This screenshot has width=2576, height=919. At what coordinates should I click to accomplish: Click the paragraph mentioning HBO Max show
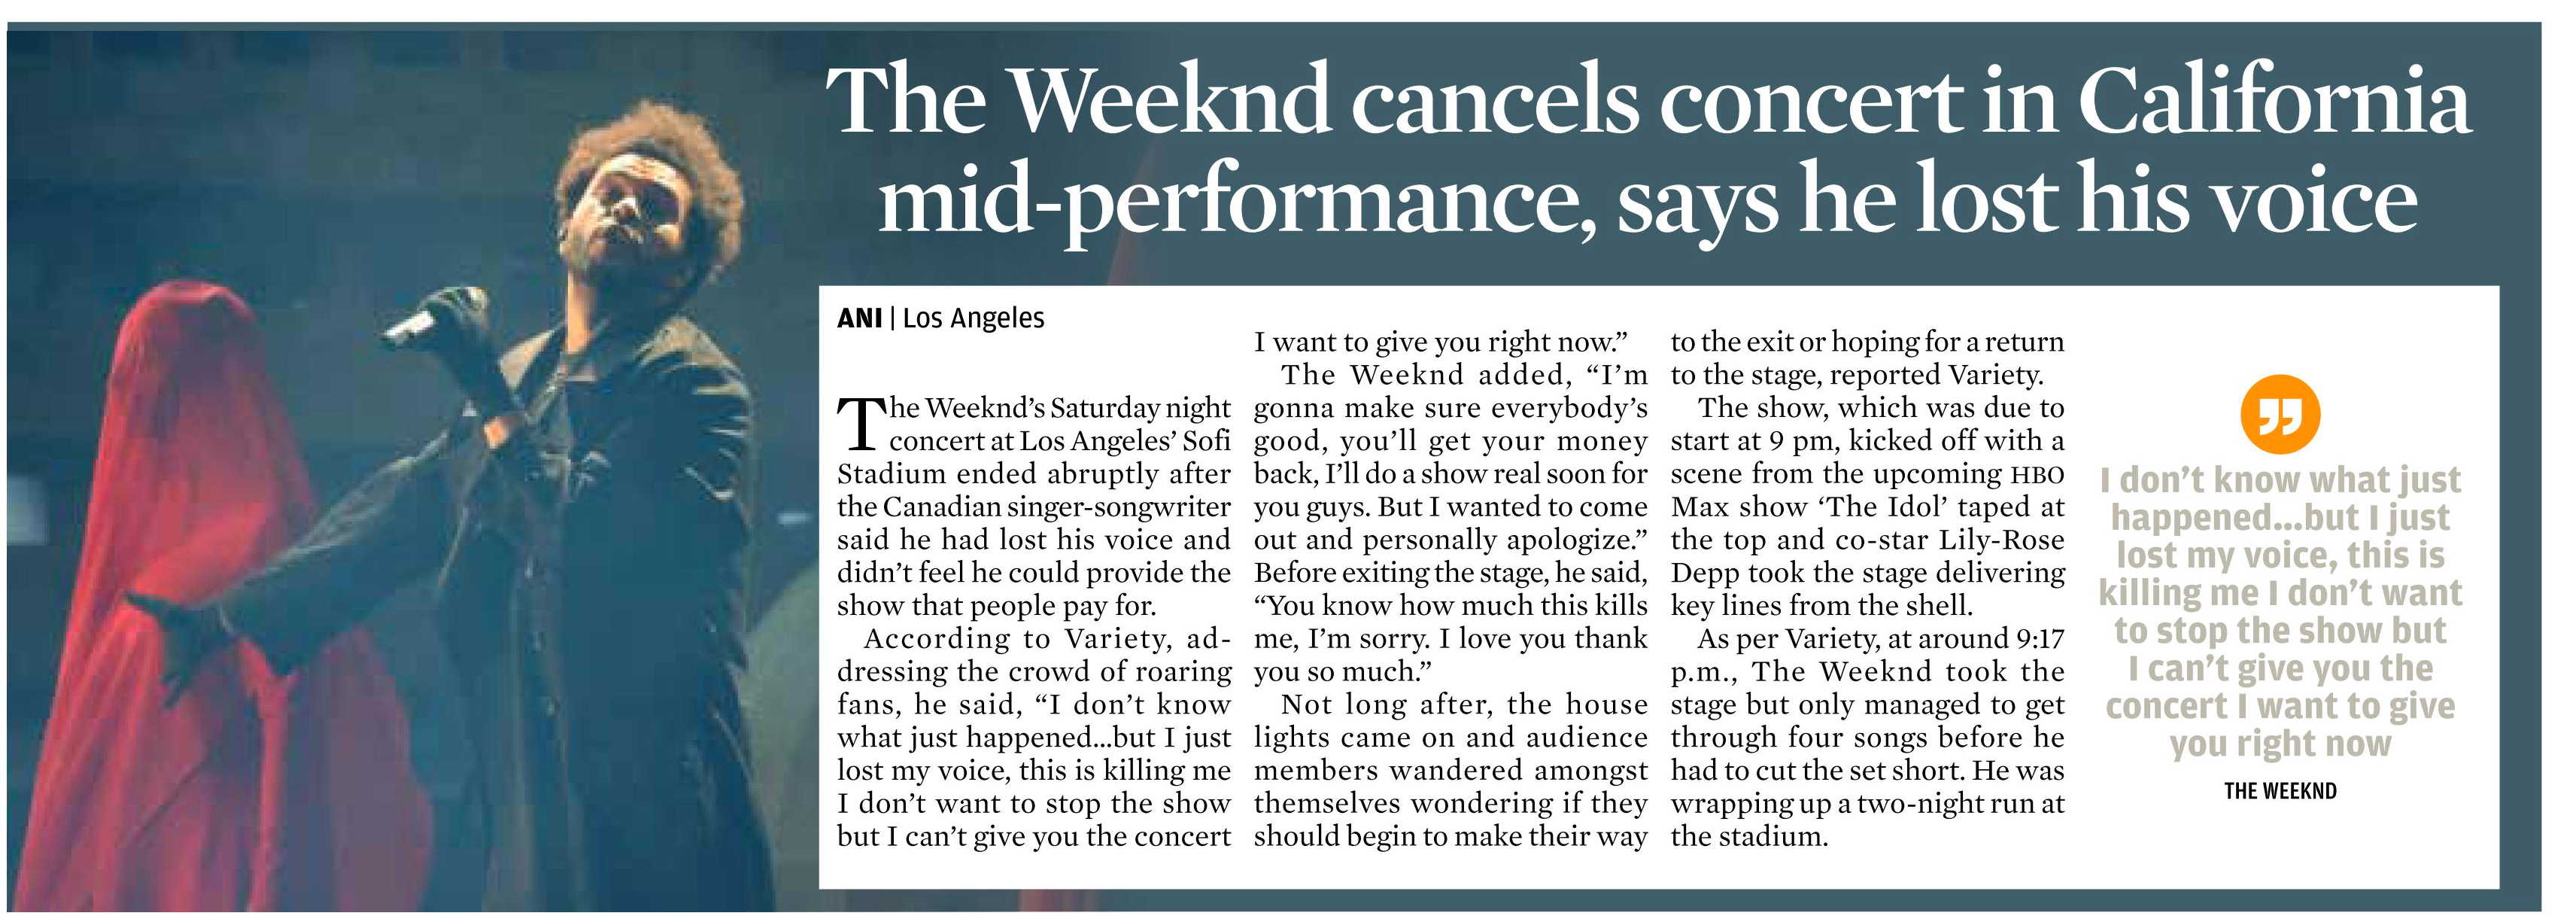point(1867,506)
